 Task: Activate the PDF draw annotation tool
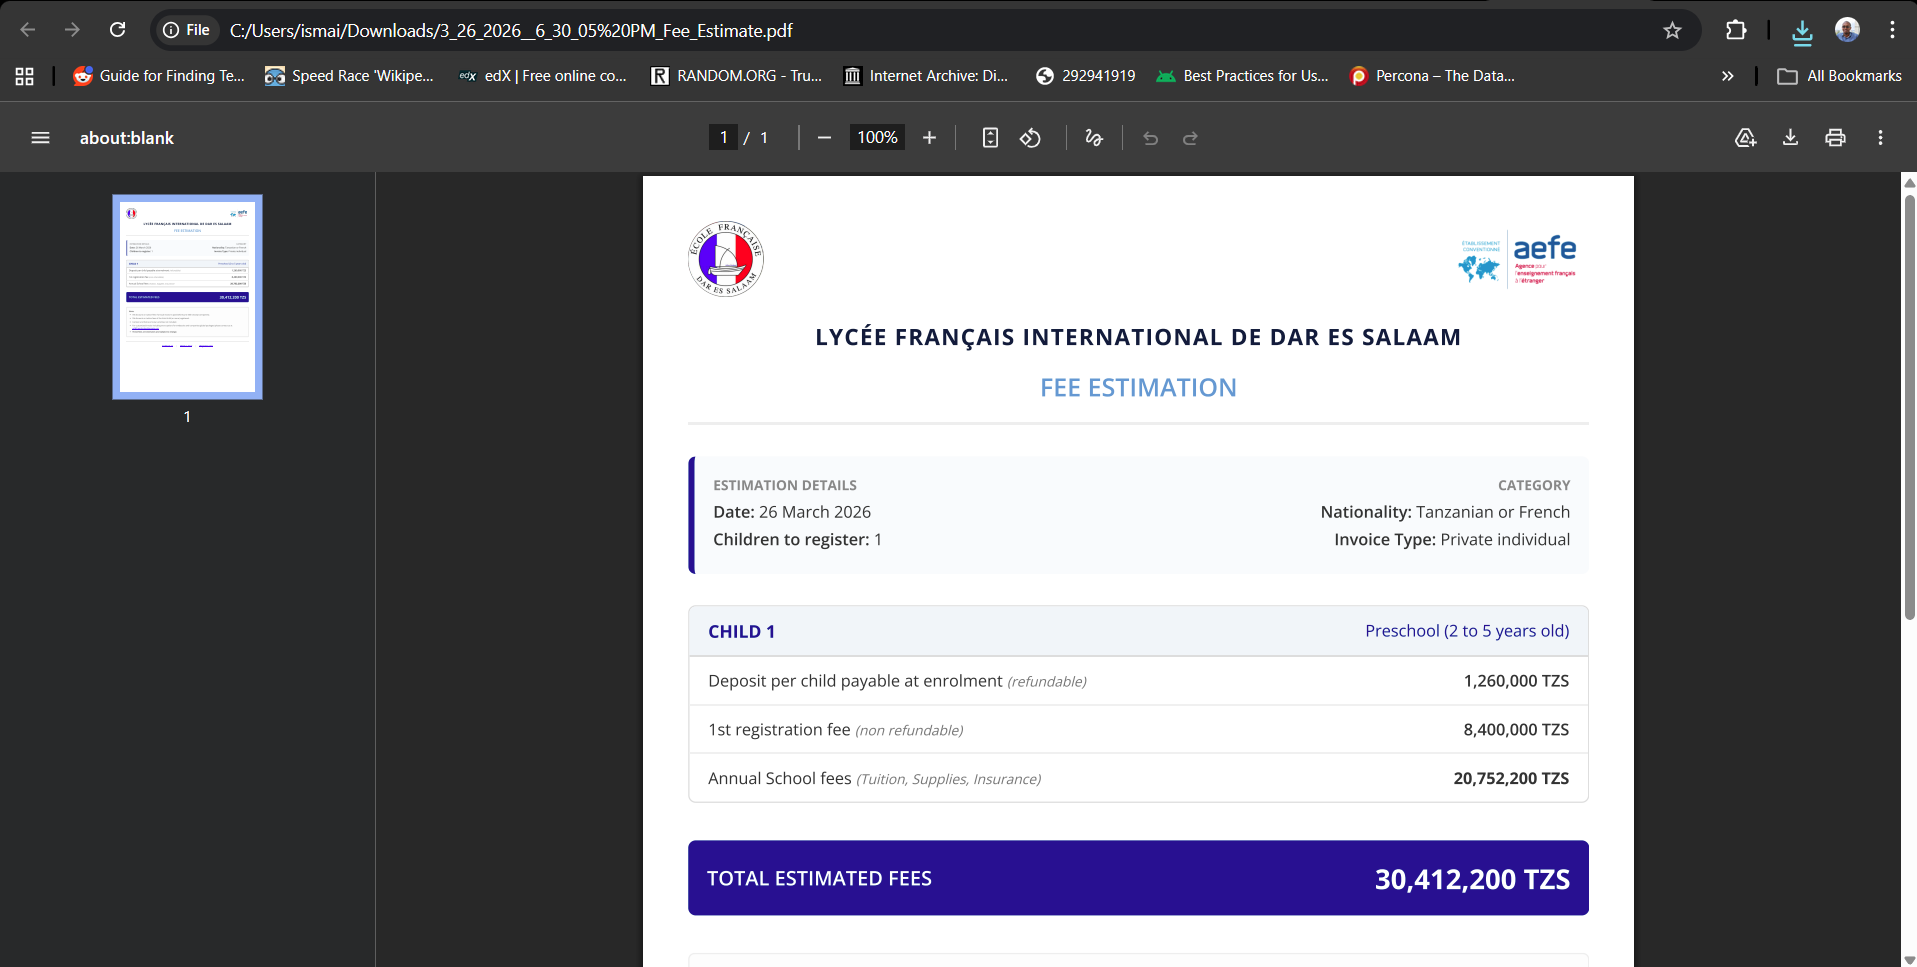coord(1094,138)
